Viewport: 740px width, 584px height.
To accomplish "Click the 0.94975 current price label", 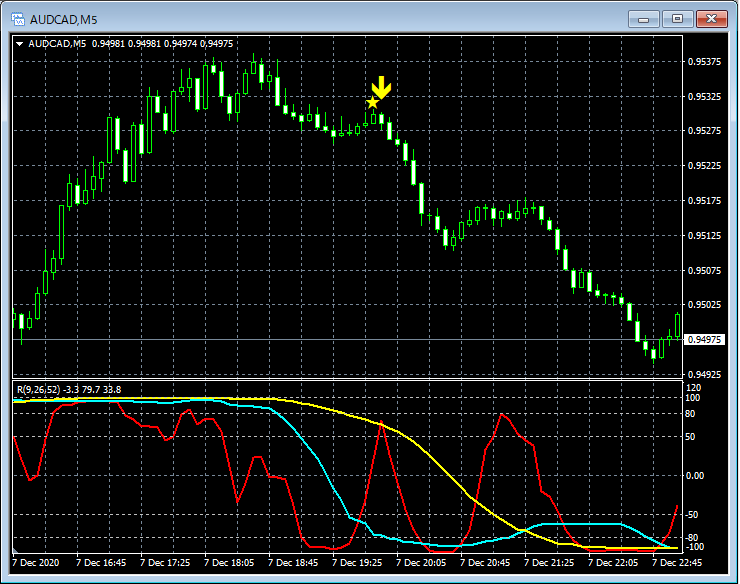I will pyautogui.click(x=704, y=339).
